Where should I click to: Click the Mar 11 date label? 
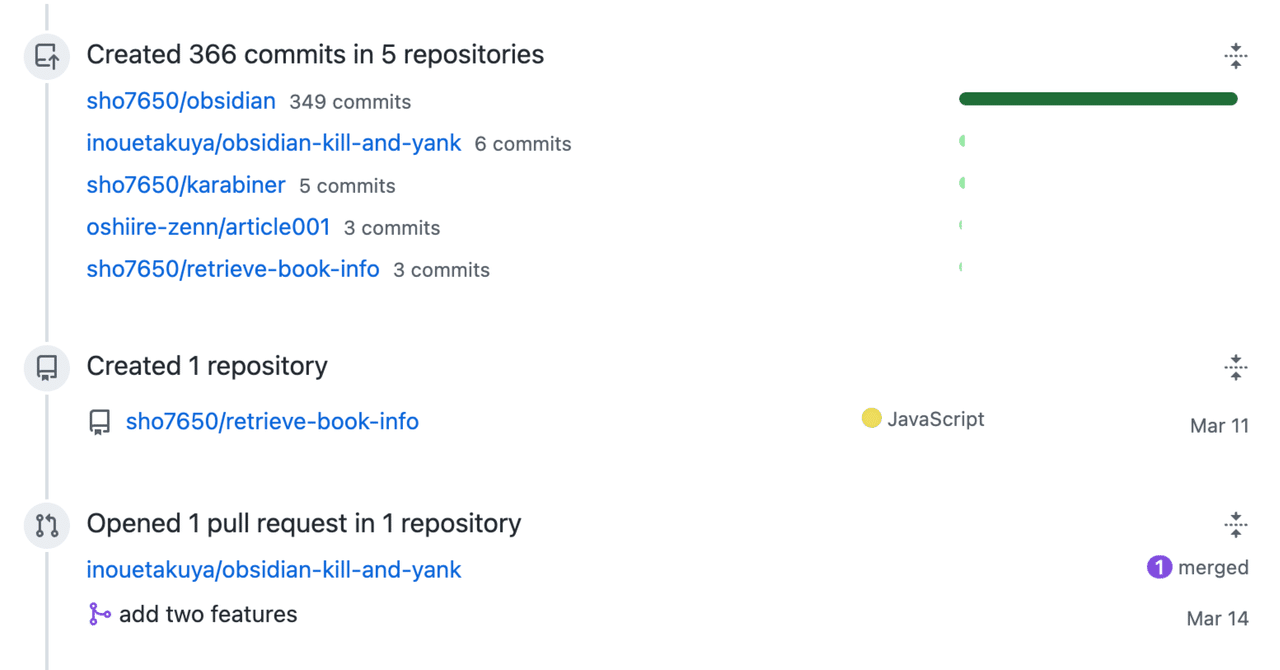(1219, 425)
